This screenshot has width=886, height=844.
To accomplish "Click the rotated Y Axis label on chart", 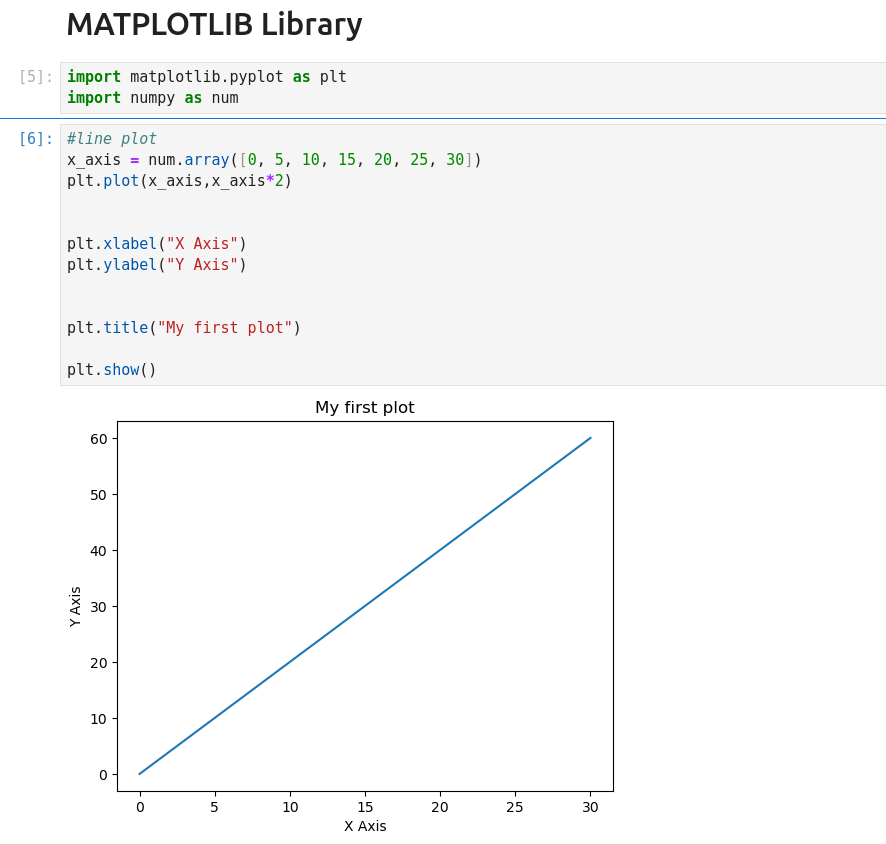I will [x=76, y=606].
